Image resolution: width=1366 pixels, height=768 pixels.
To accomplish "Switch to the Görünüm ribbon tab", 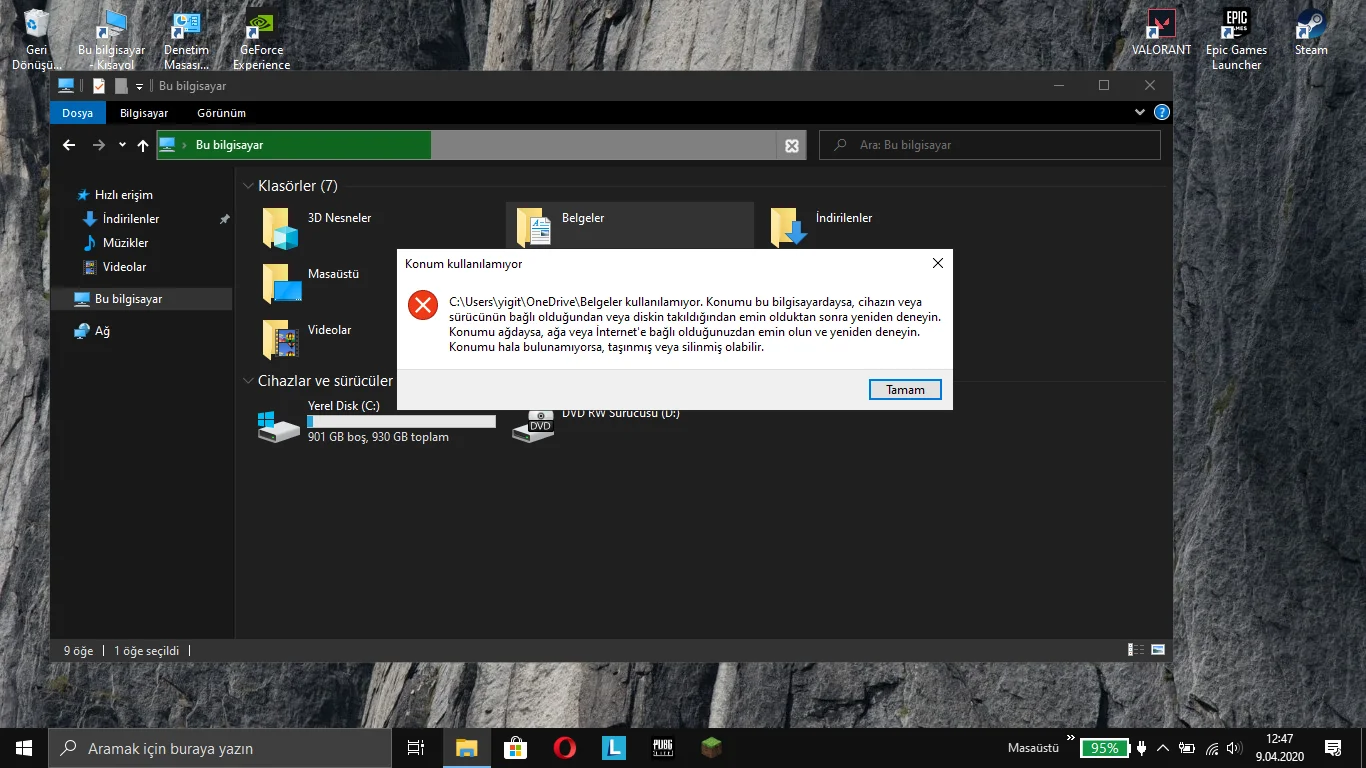I will [221, 113].
